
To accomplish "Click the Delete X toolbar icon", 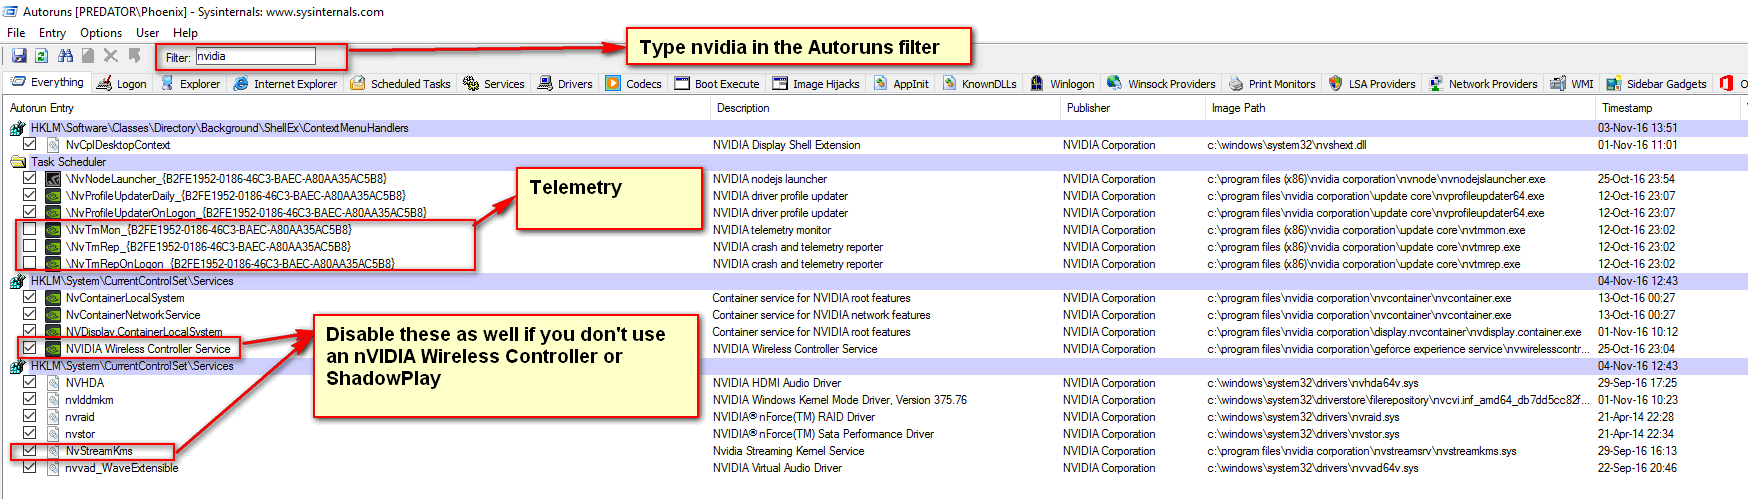I will pos(111,56).
